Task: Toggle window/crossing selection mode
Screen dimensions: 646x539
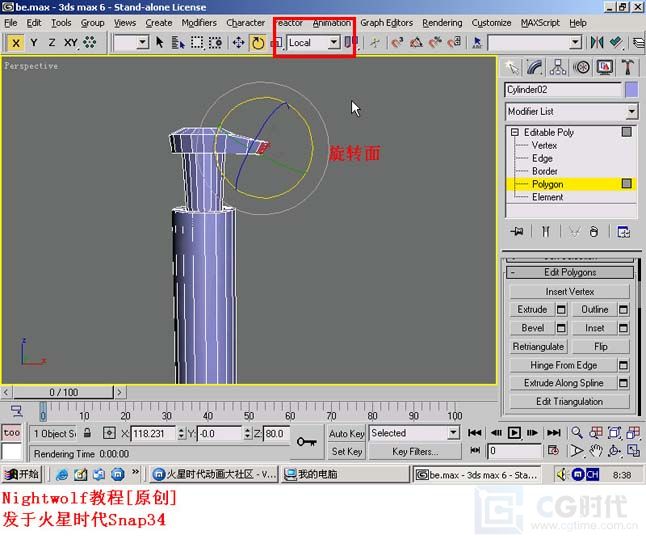Action: pyautogui.click(x=215, y=42)
